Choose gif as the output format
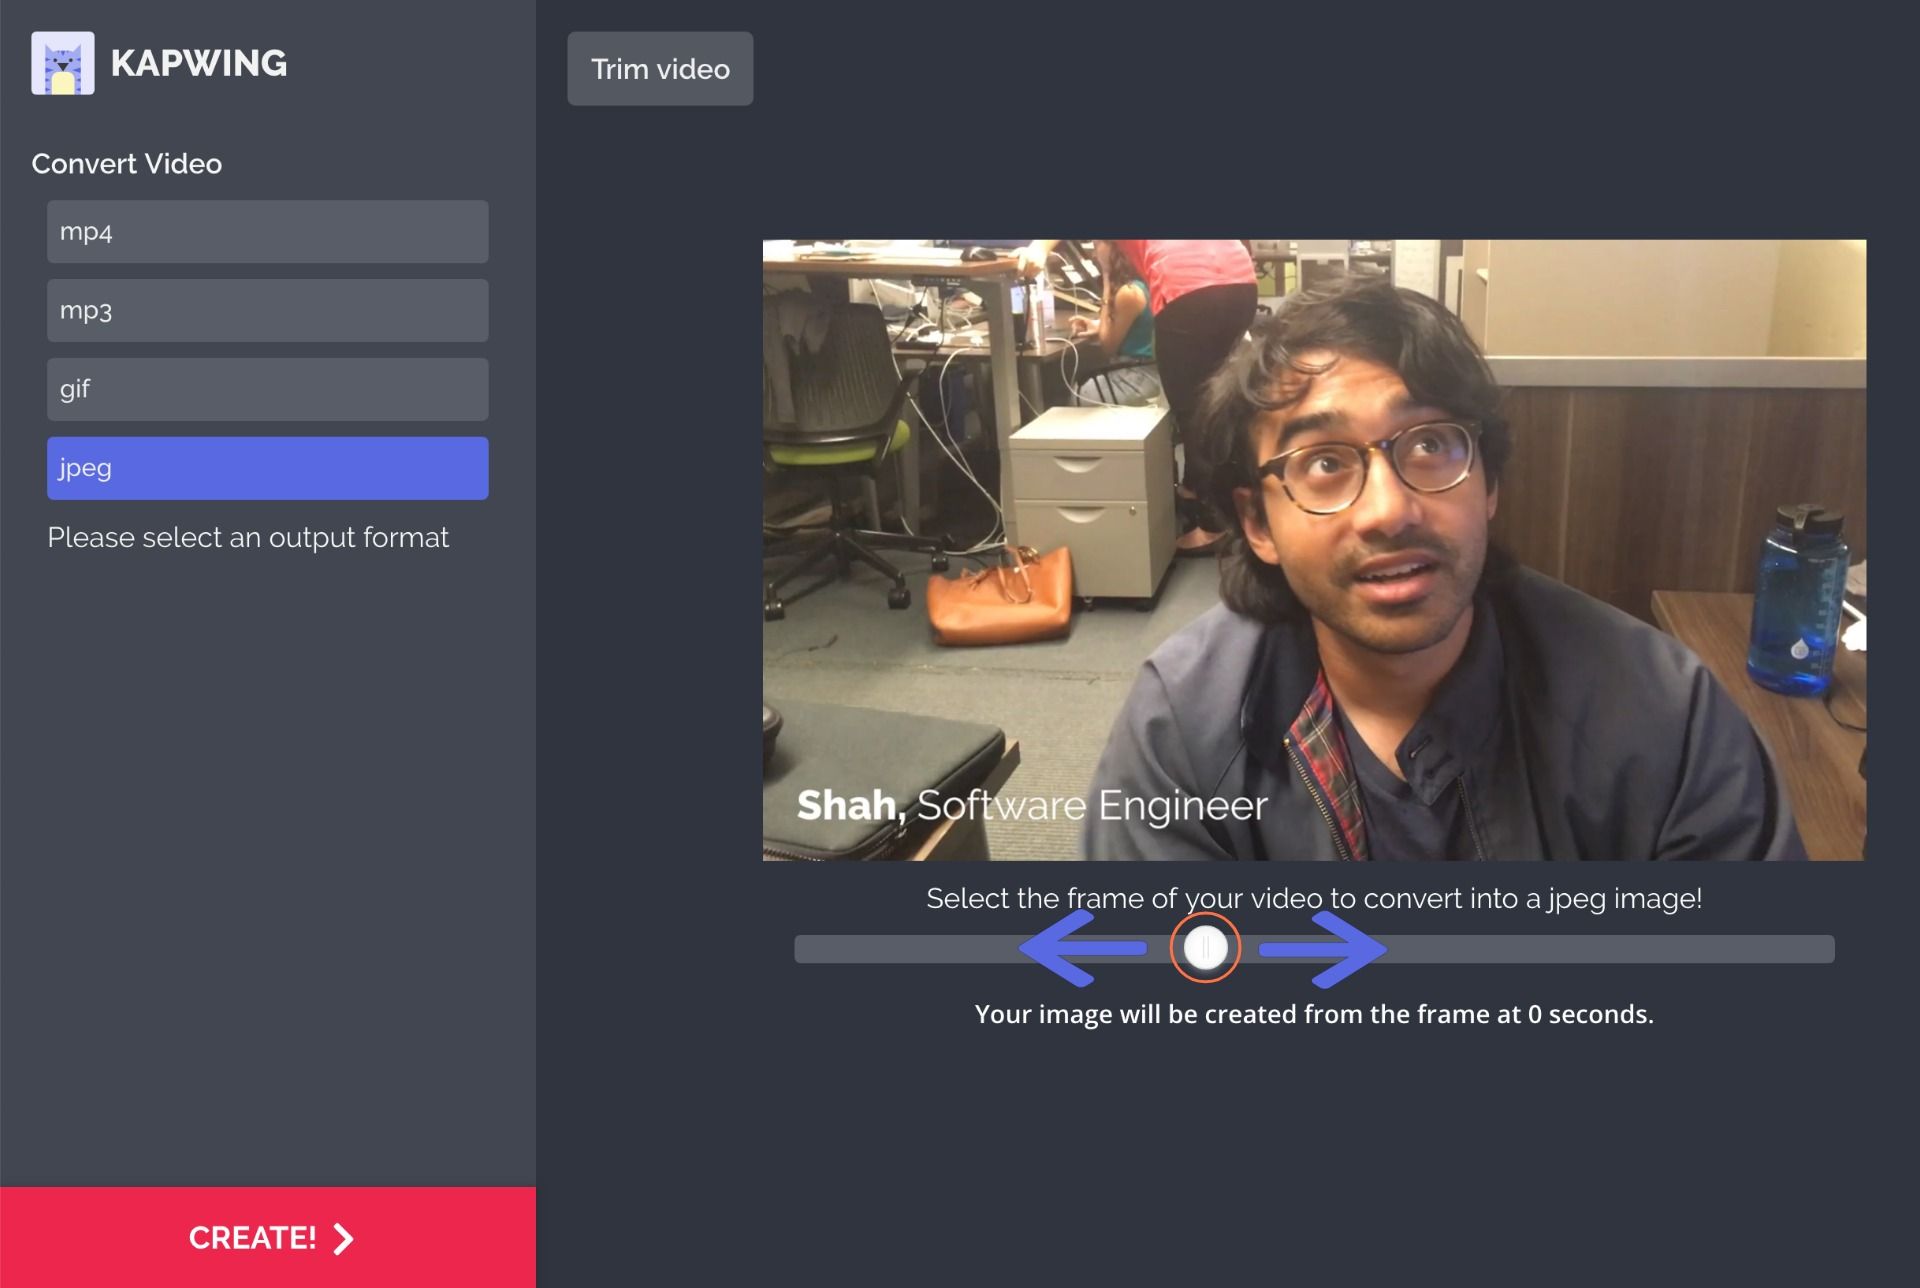 267,389
